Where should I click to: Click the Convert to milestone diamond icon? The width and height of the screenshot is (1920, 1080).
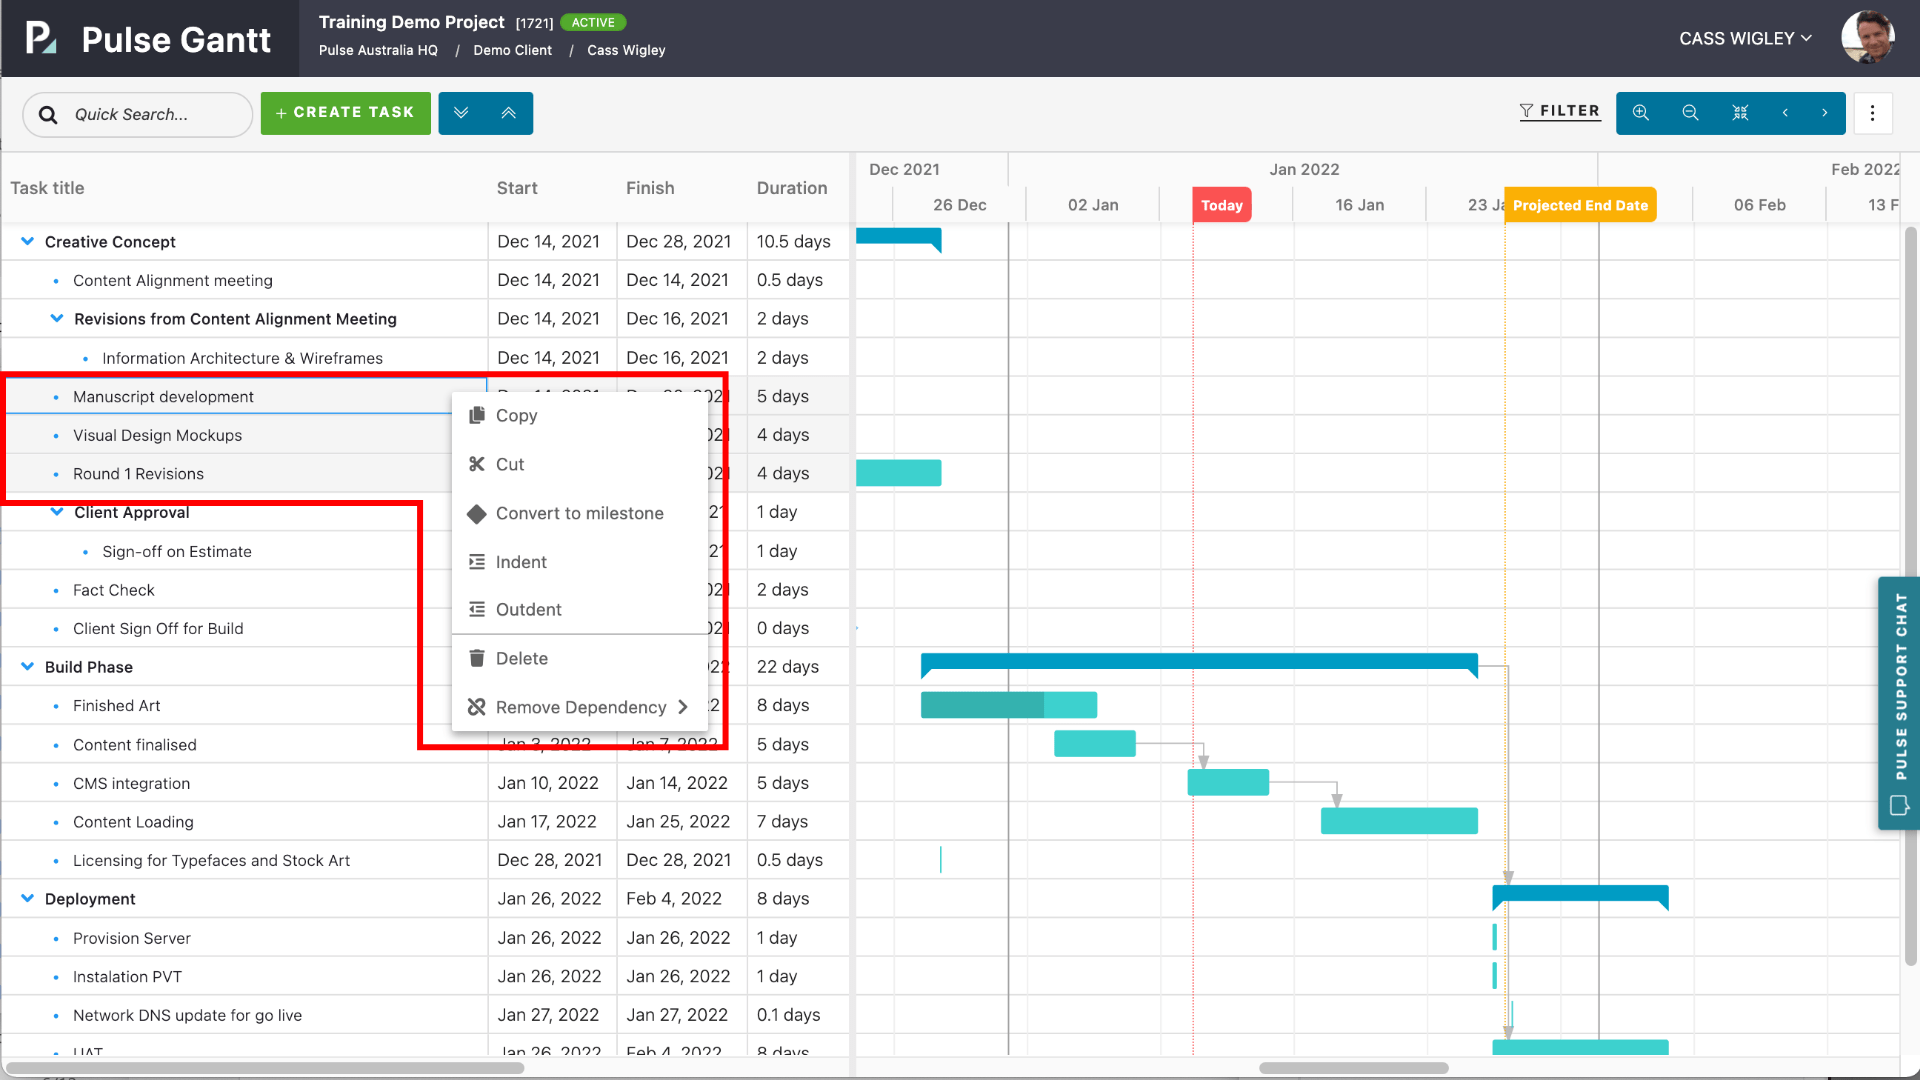(x=477, y=513)
